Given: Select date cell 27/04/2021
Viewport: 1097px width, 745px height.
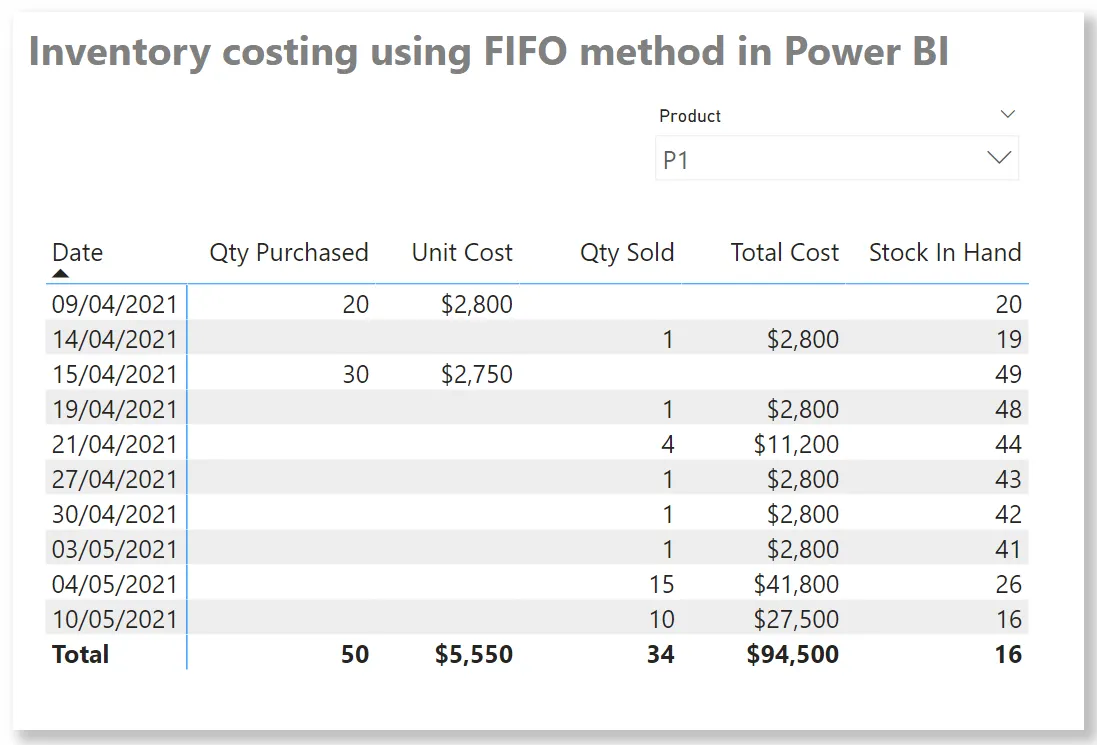Looking at the screenshot, I should [x=115, y=479].
